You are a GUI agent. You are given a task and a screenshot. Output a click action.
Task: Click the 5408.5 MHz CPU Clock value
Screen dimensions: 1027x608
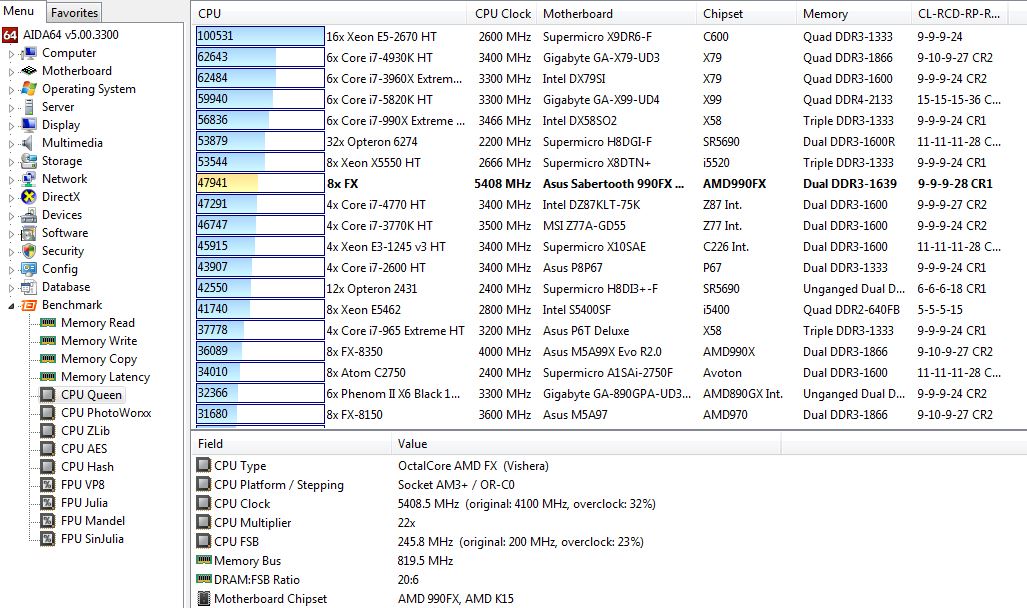point(527,504)
